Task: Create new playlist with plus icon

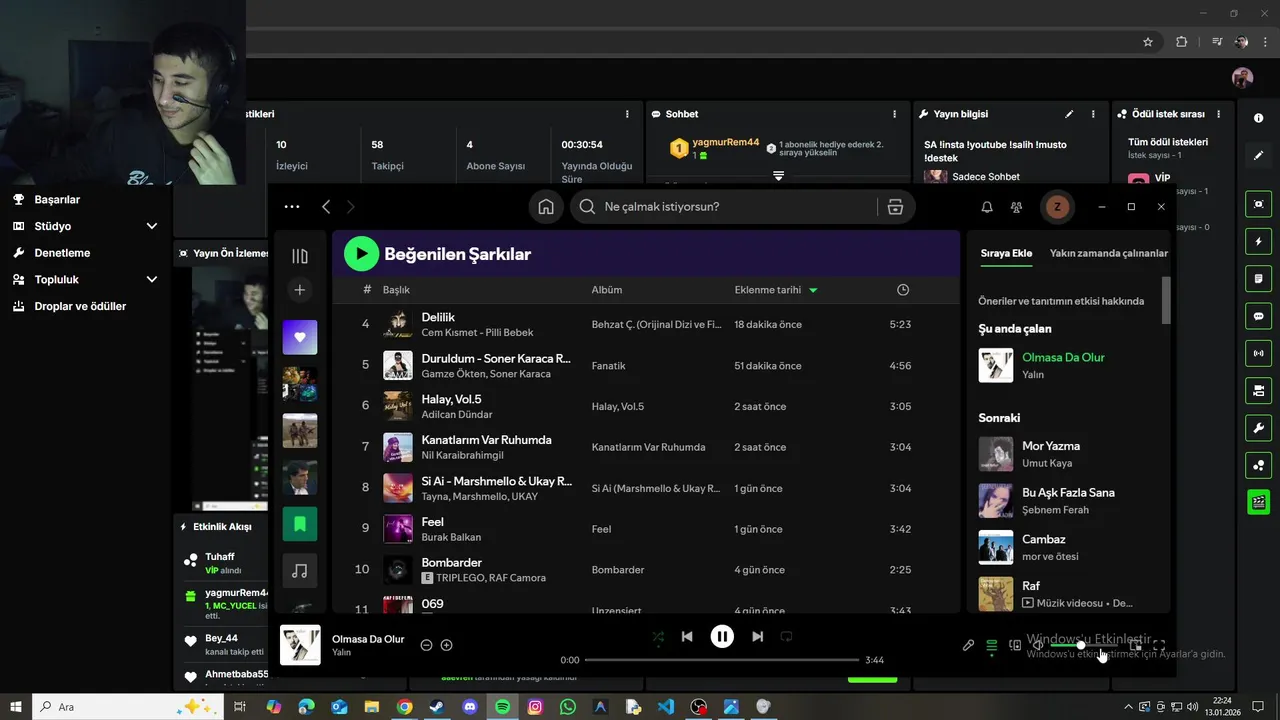Action: [300, 290]
